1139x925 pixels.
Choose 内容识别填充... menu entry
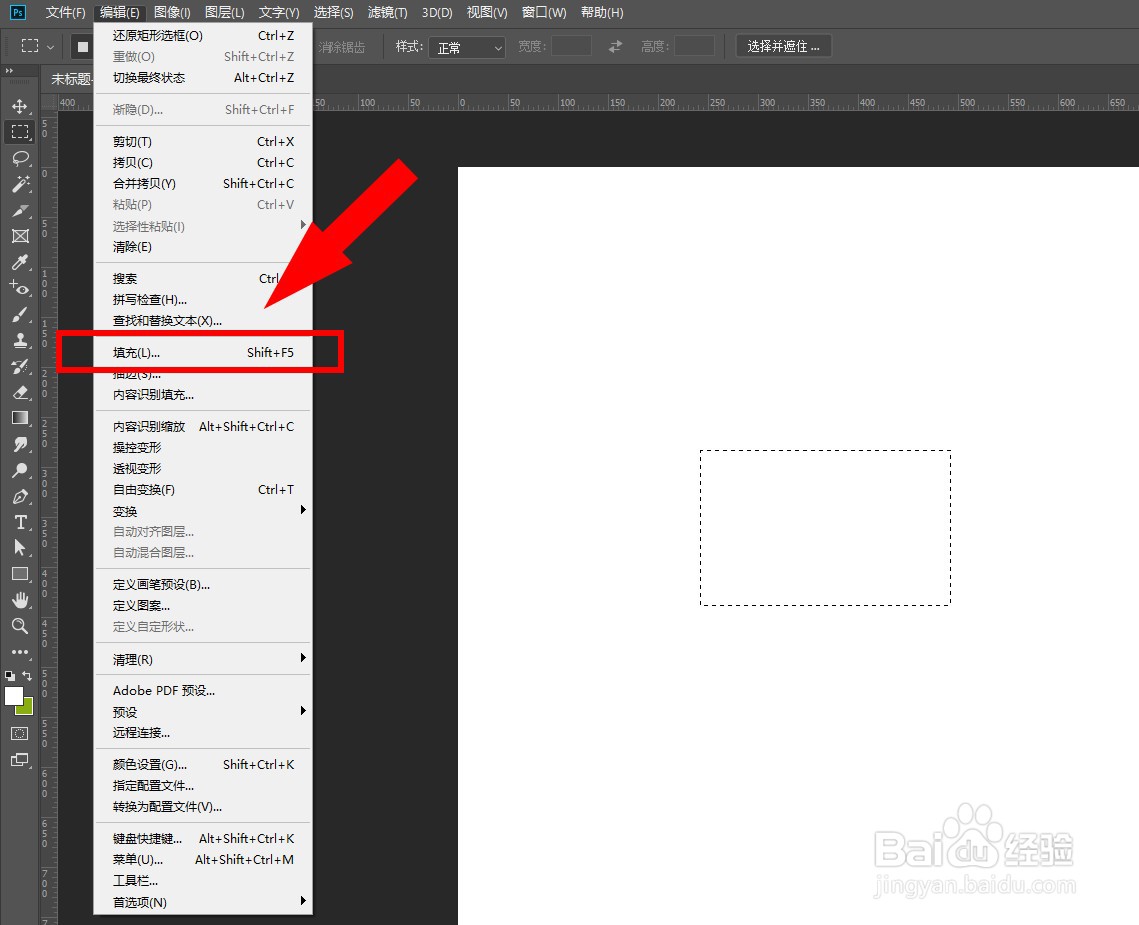(203, 395)
